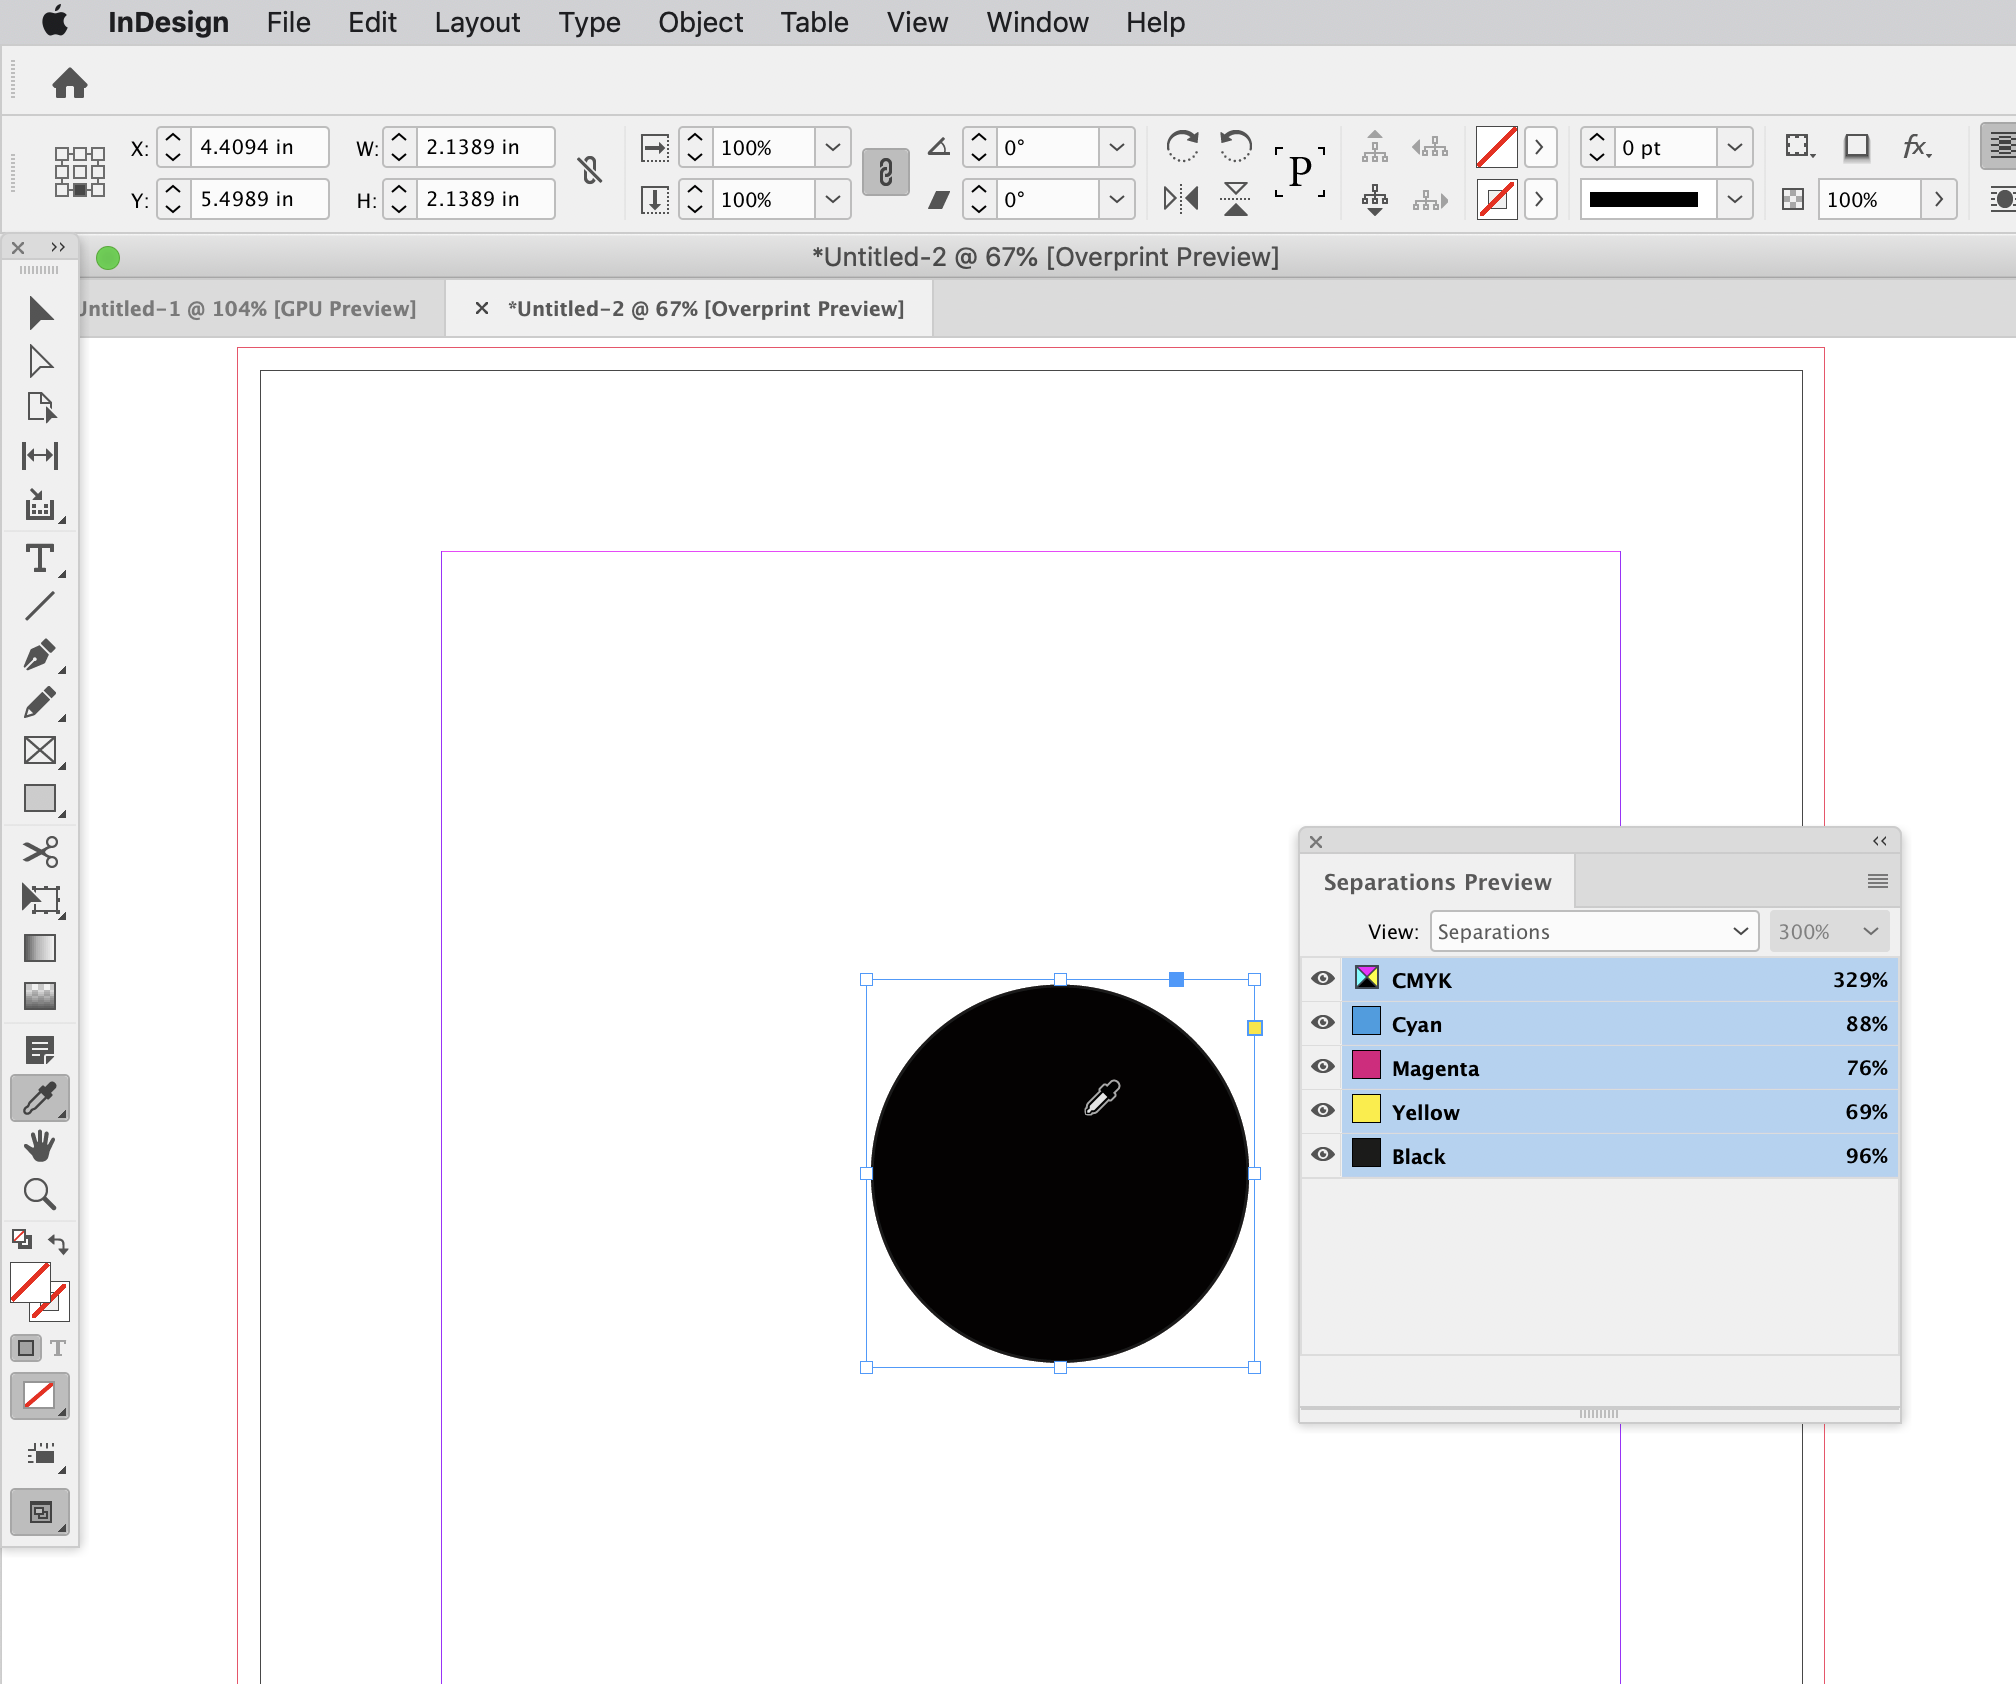Image resolution: width=2016 pixels, height=1684 pixels.
Task: Select the Rectangle Frame tool
Action: coord(40,751)
